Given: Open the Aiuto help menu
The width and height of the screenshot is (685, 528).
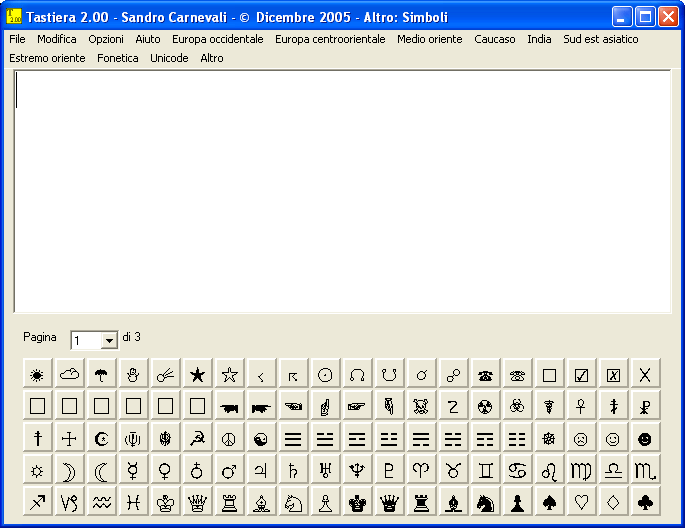Looking at the screenshot, I should [x=148, y=39].
